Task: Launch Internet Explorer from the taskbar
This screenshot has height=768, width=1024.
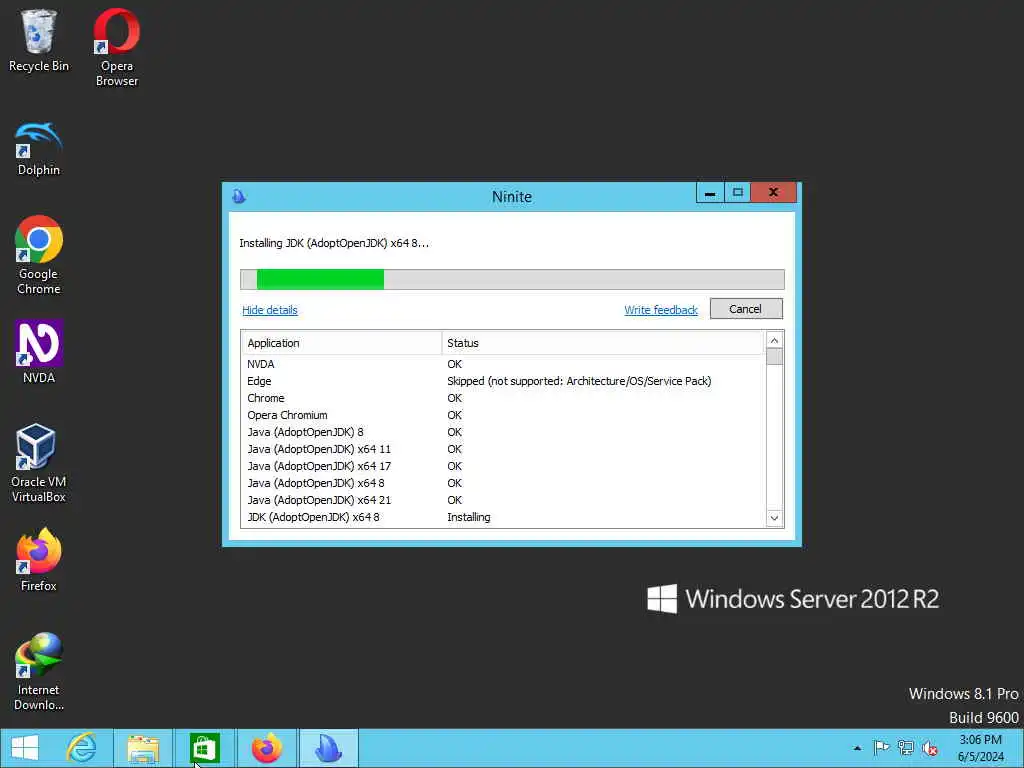Action: [x=82, y=748]
